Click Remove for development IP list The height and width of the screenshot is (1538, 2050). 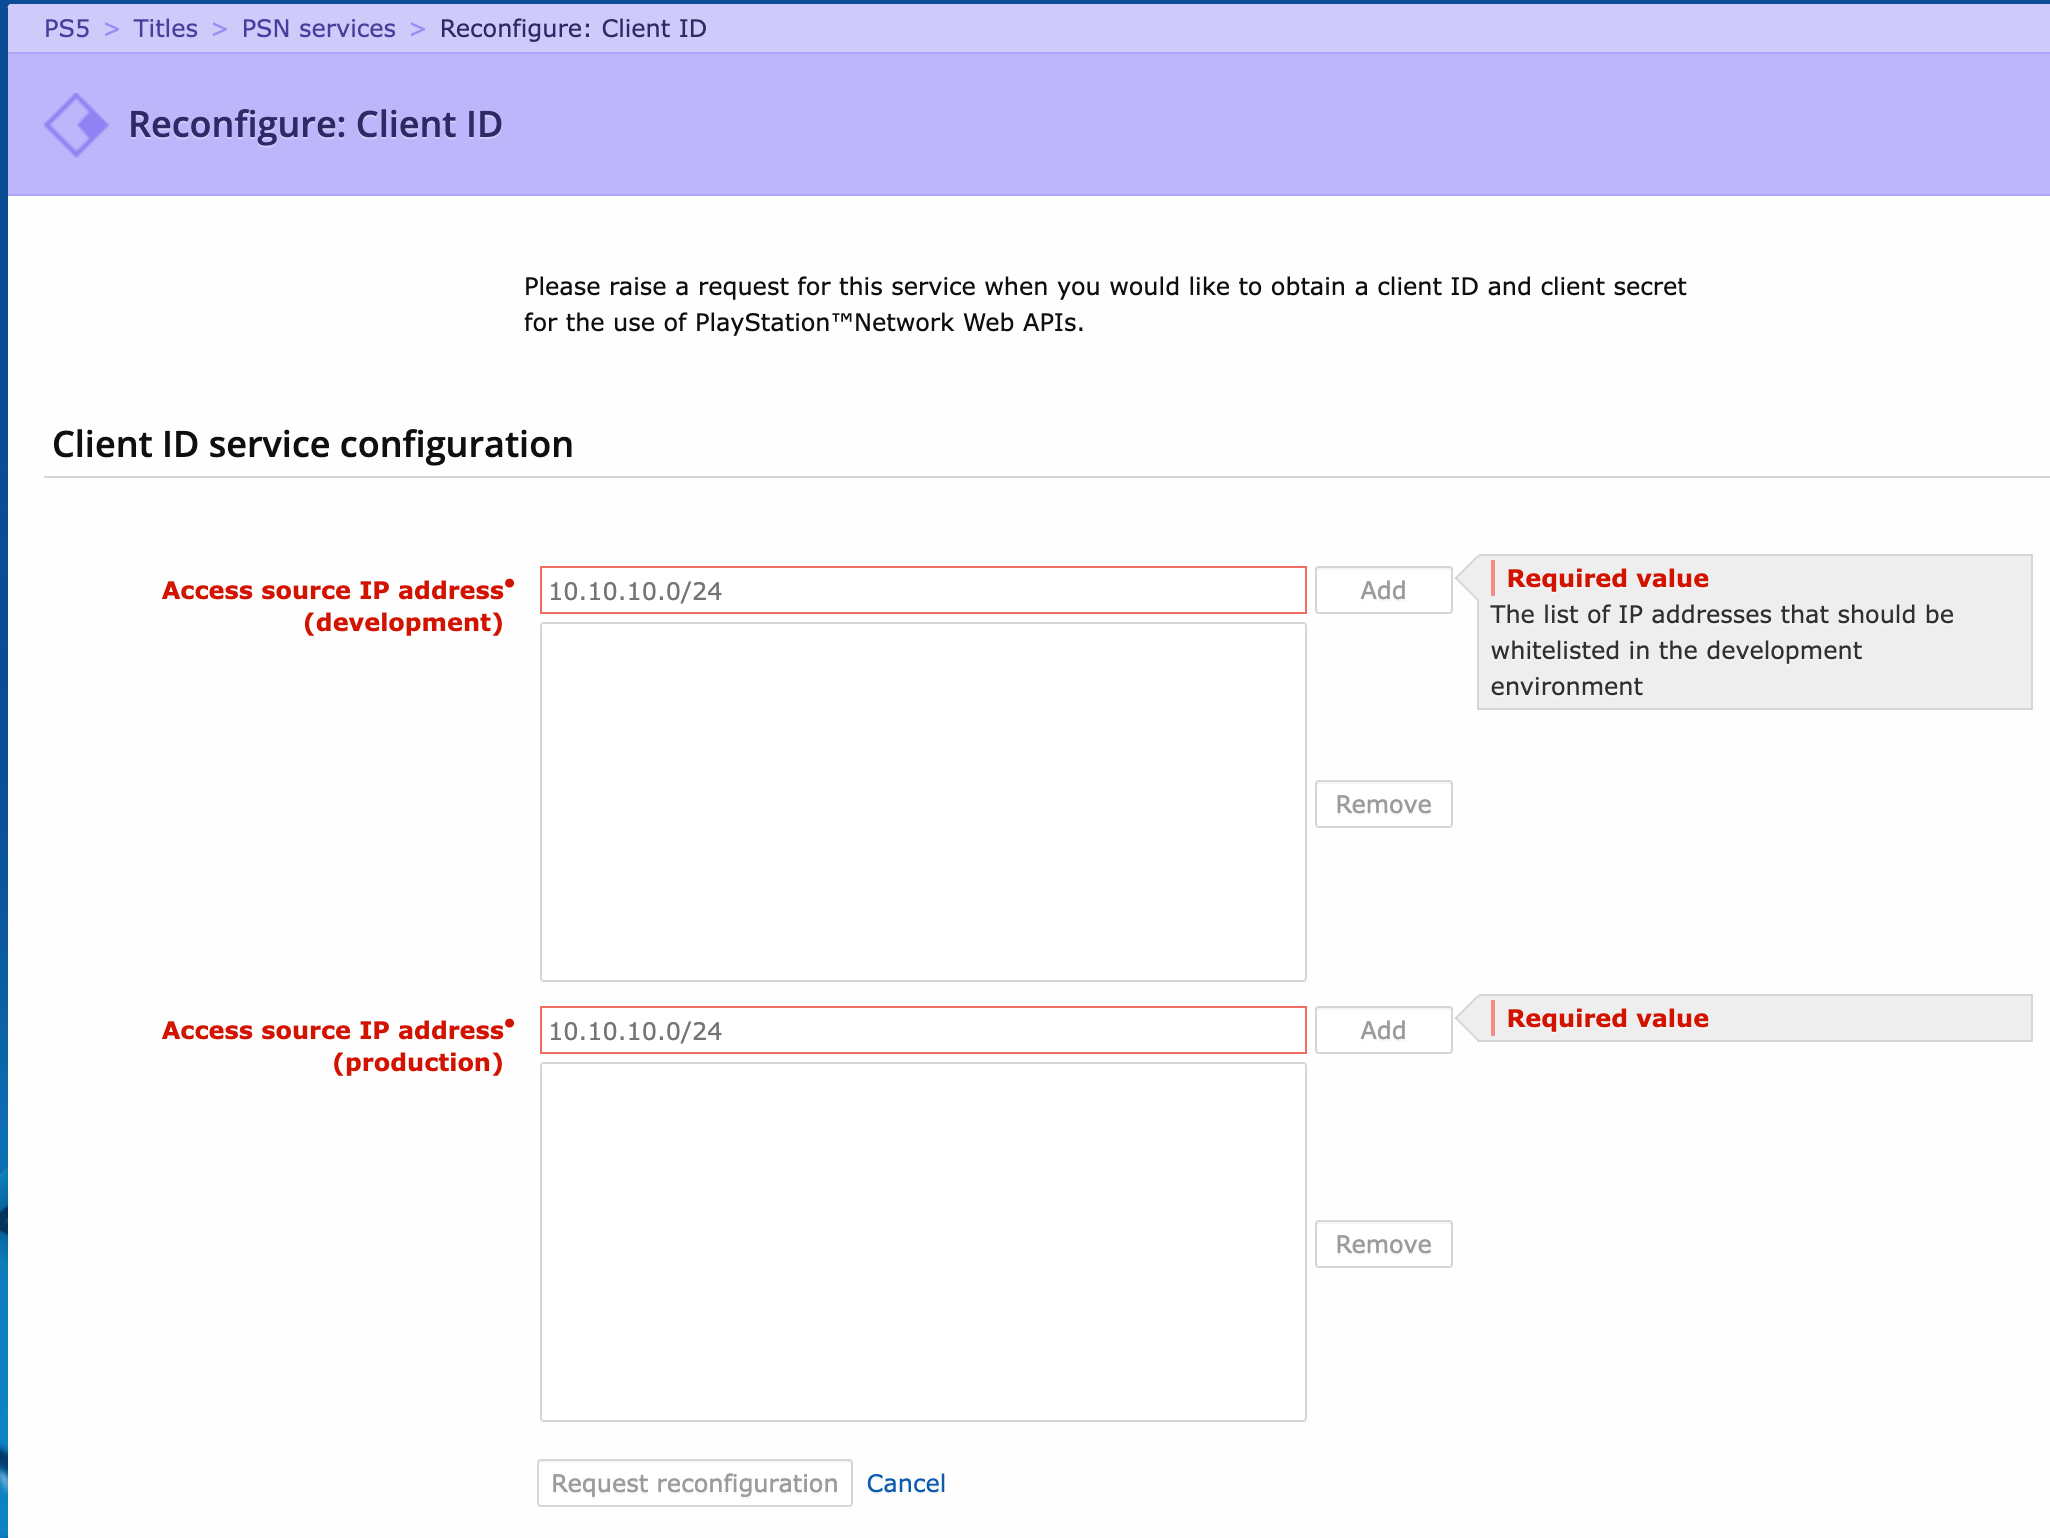(1384, 804)
